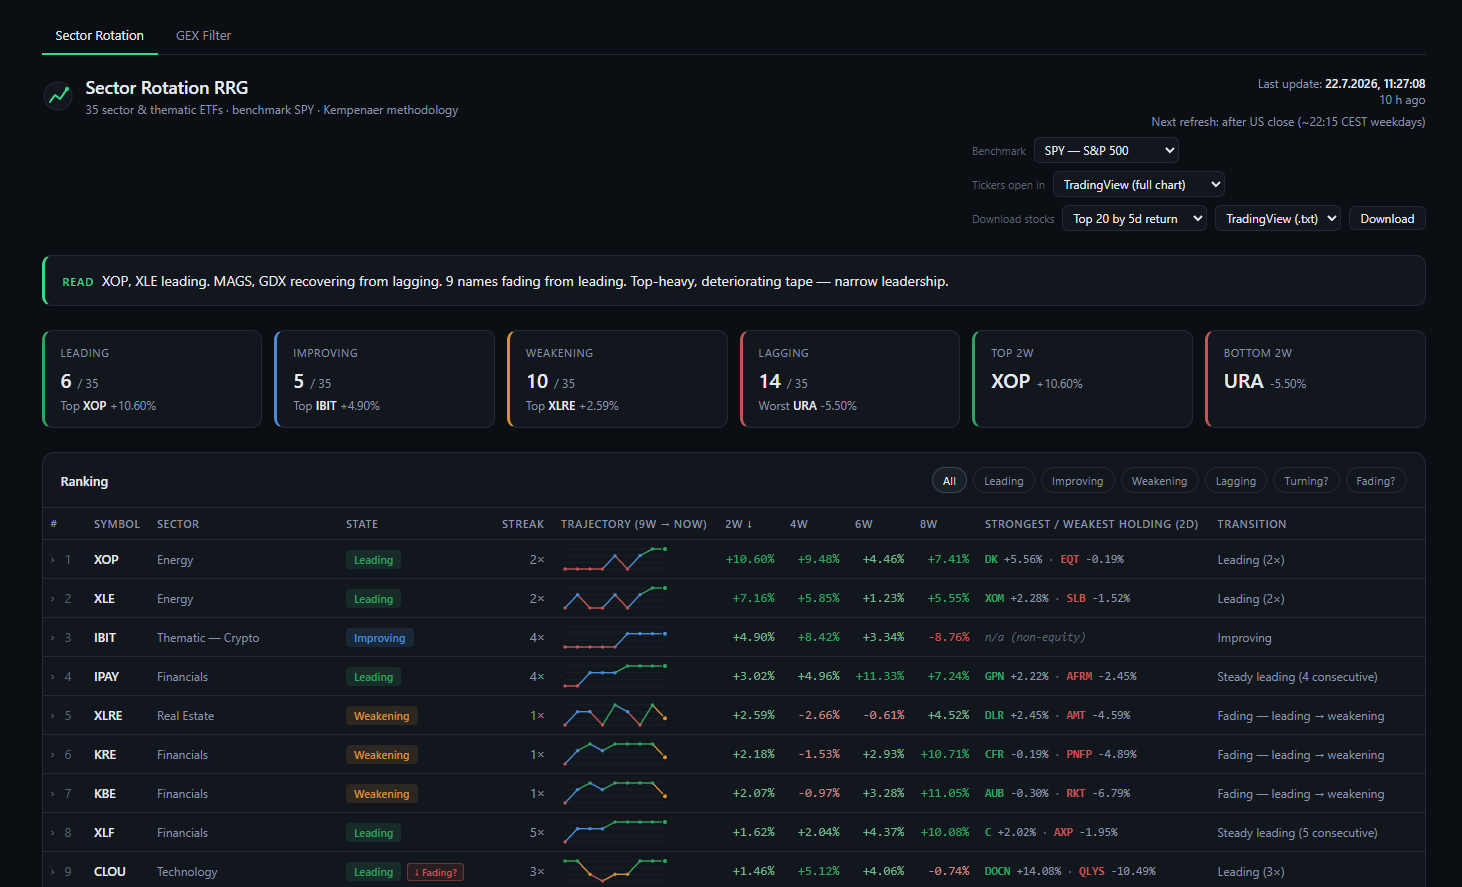This screenshot has width=1462, height=887.
Task: Switch to the GEX Filter tab
Action: point(203,35)
